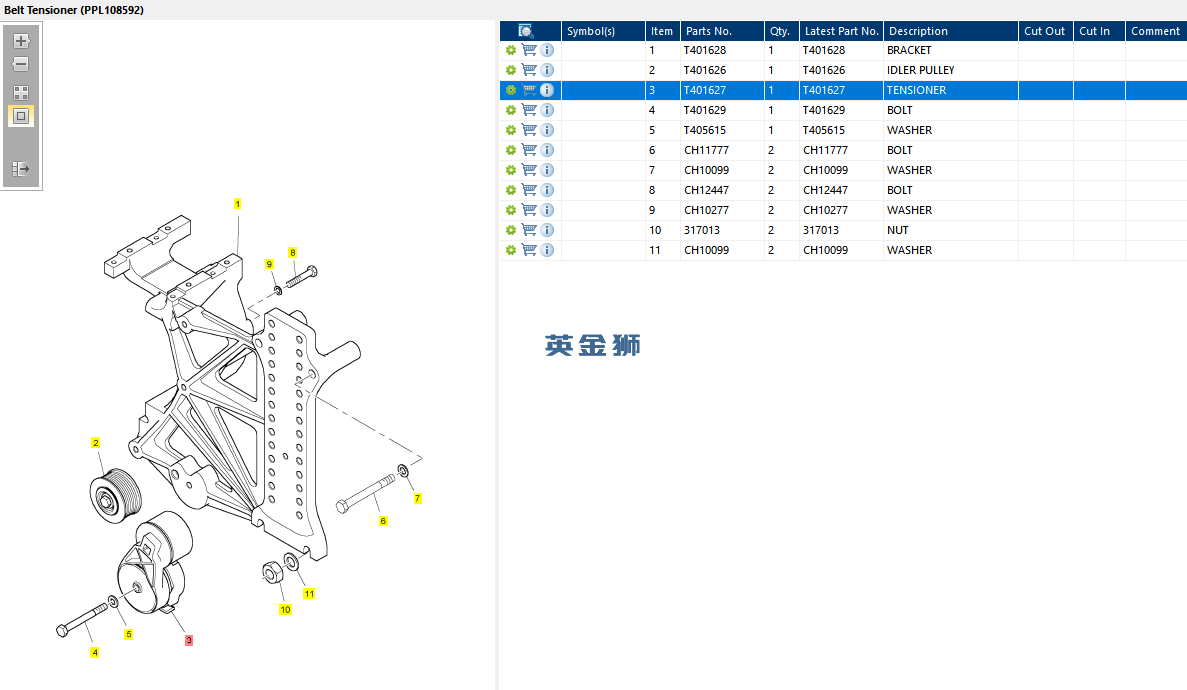
Task: Click parts number T405615
Action: 705,130
